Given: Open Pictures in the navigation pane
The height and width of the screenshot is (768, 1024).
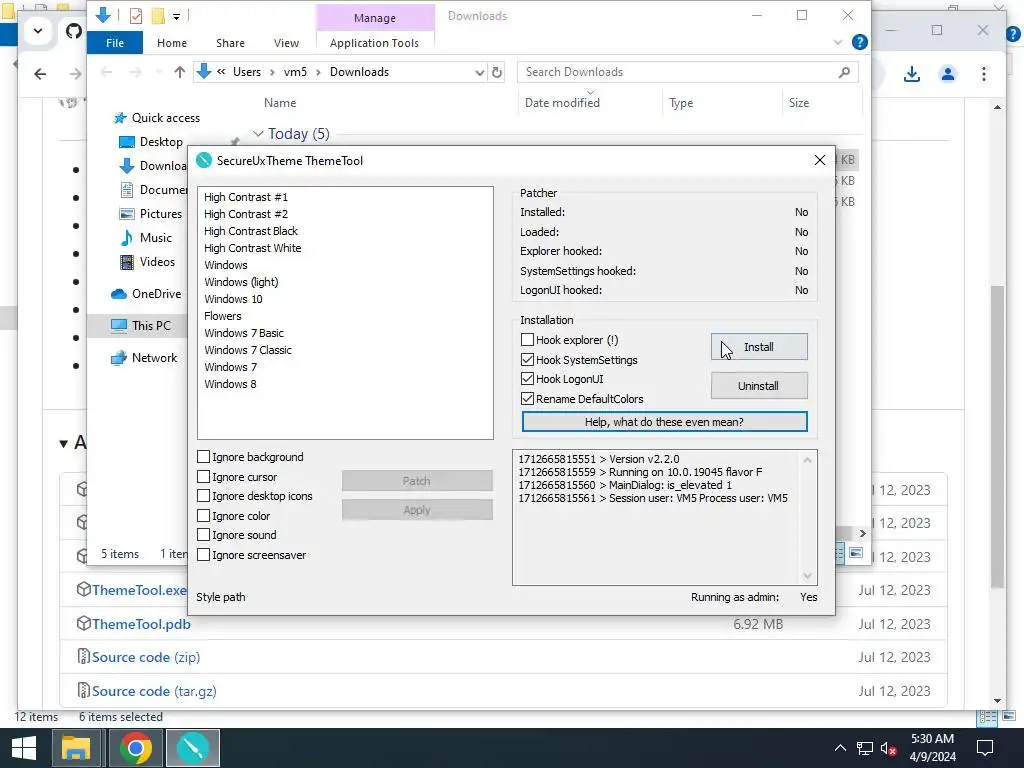Looking at the screenshot, I should pyautogui.click(x=151, y=214).
